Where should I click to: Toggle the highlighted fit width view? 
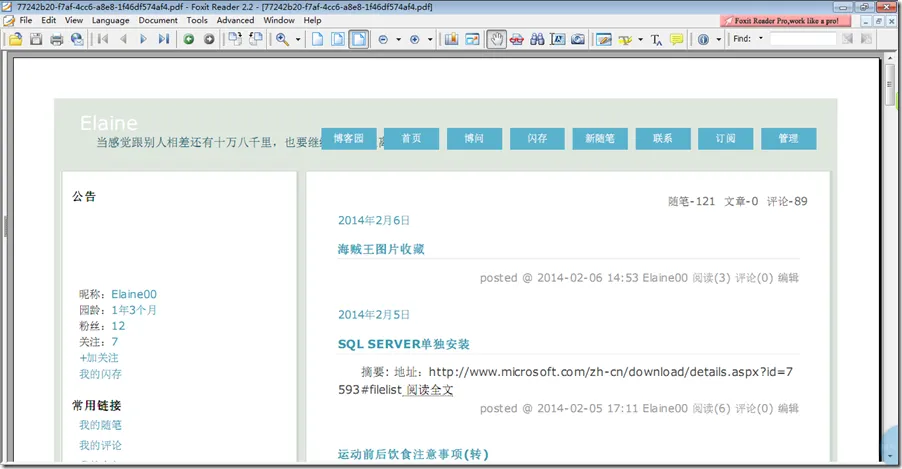(358, 39)
